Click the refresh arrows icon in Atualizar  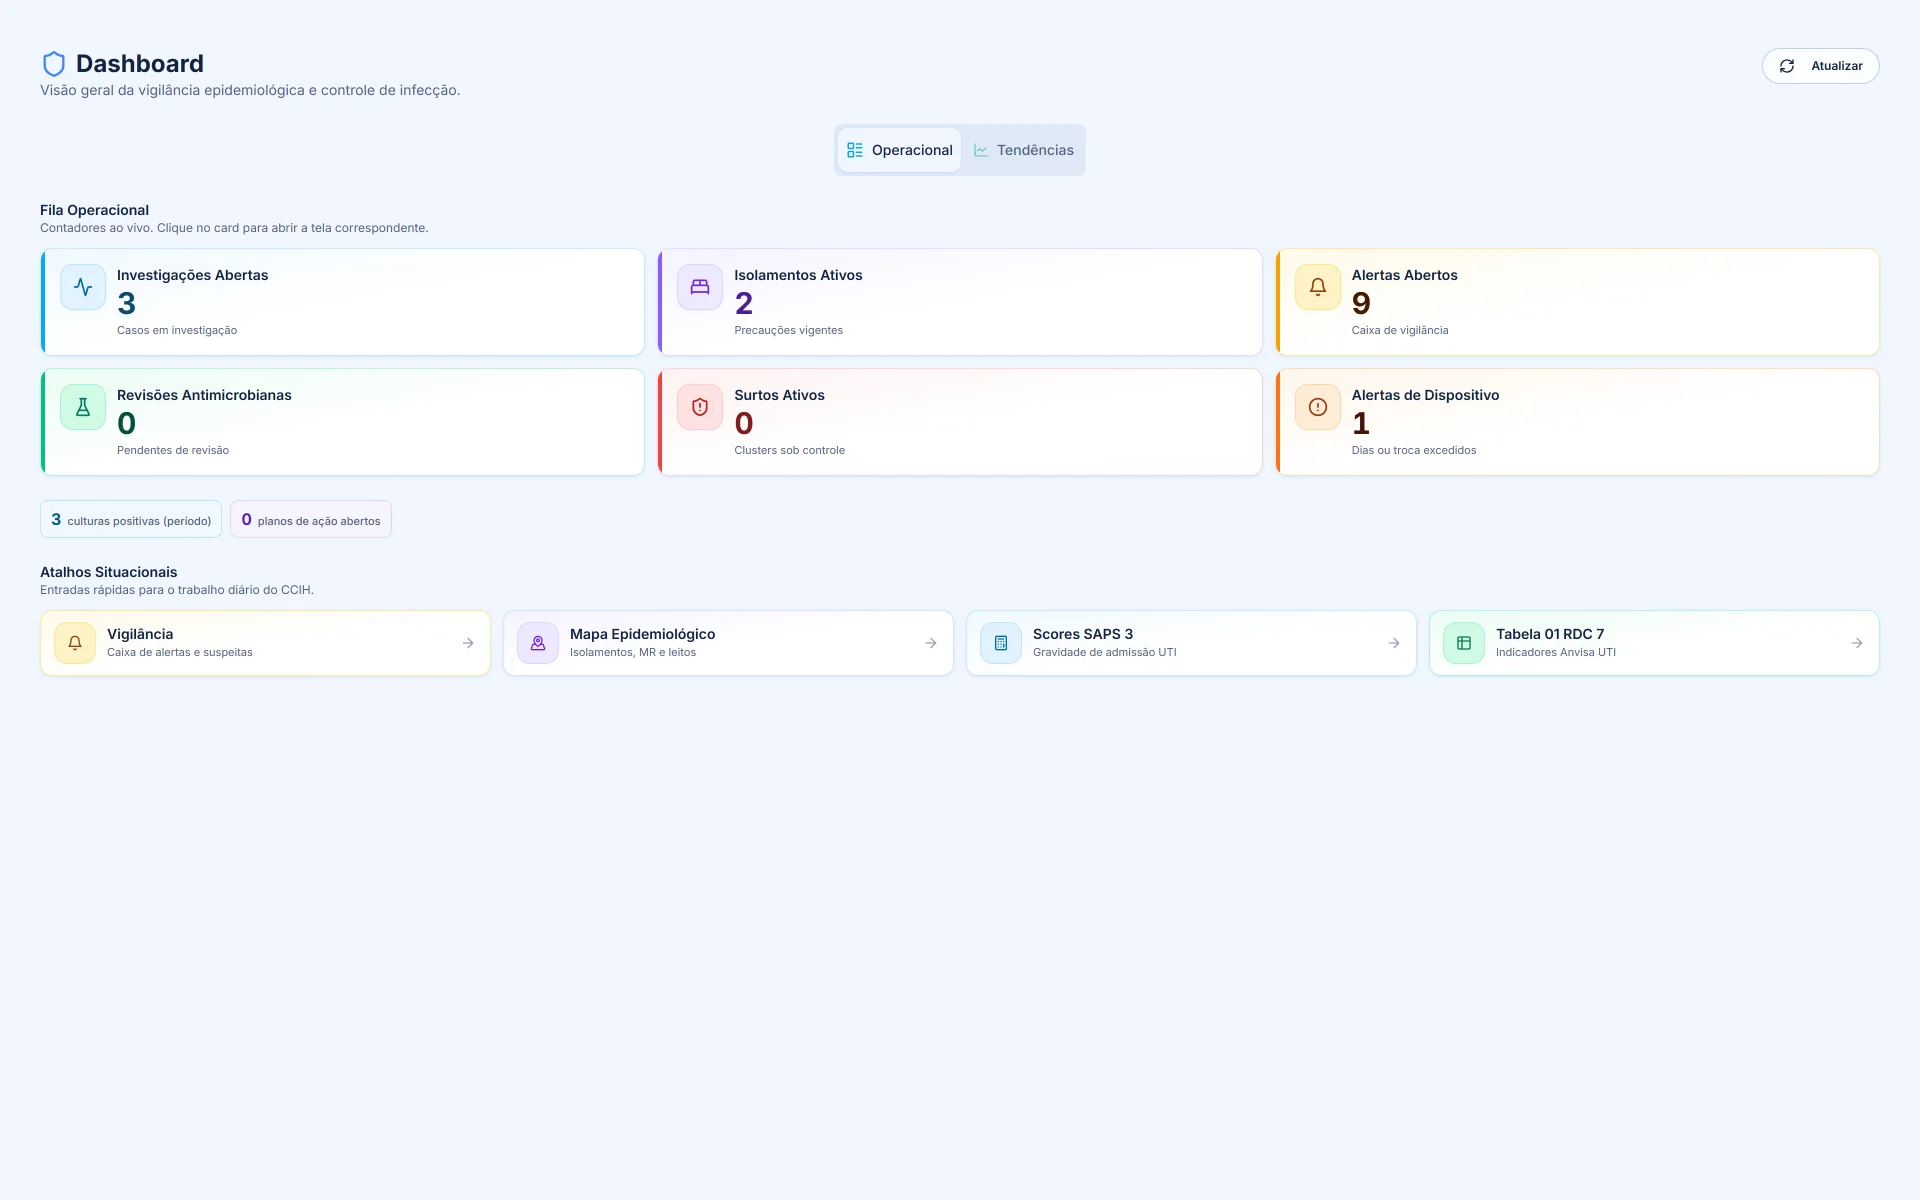[1787, 66]
